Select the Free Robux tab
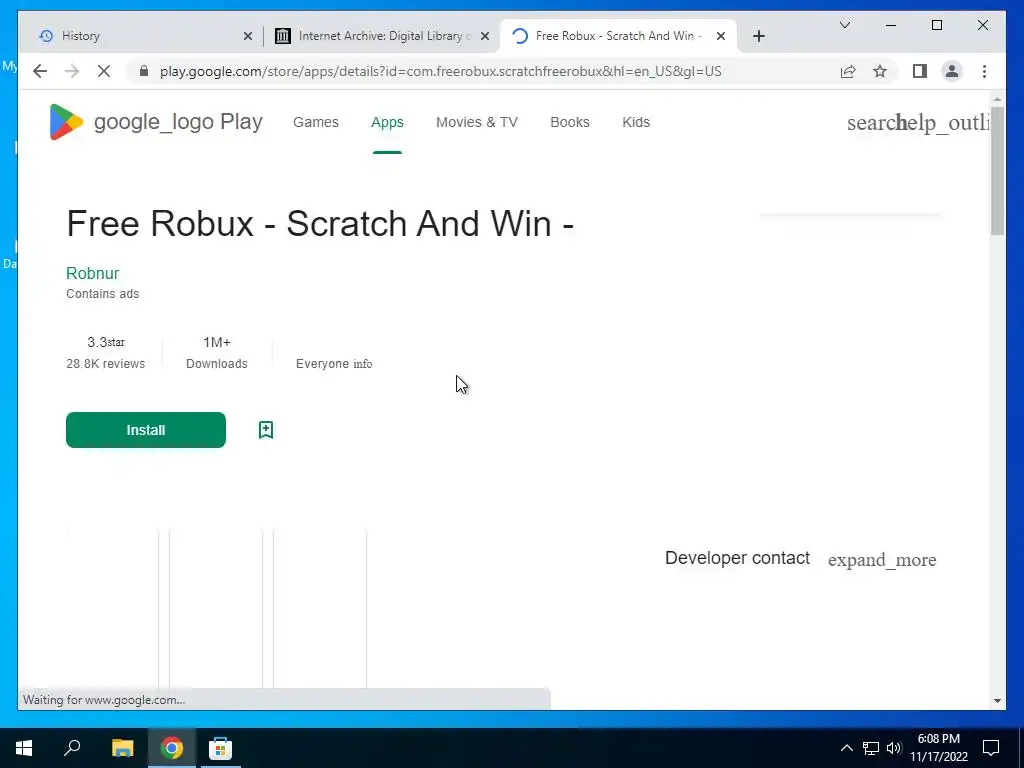1024x768 pixels. pyautogui.click(x=618, y=36)
